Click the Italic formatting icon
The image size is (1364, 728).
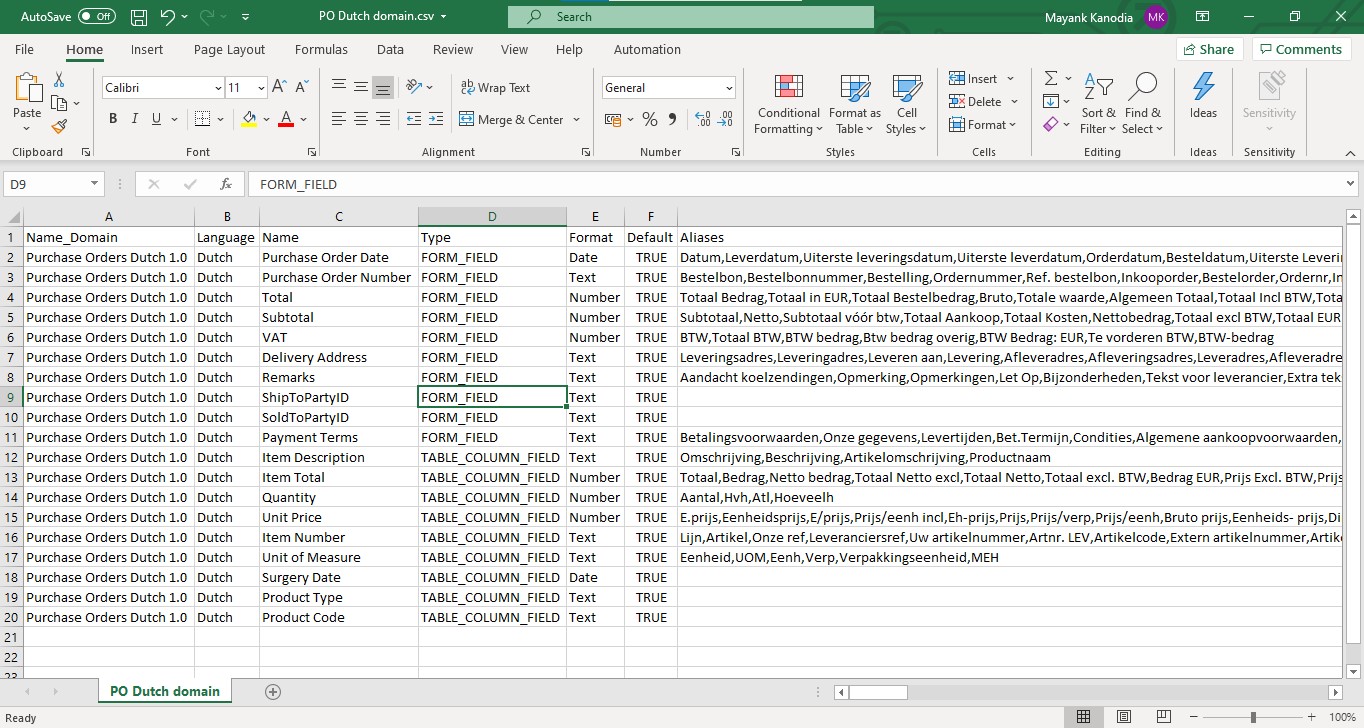click(136, 119)
